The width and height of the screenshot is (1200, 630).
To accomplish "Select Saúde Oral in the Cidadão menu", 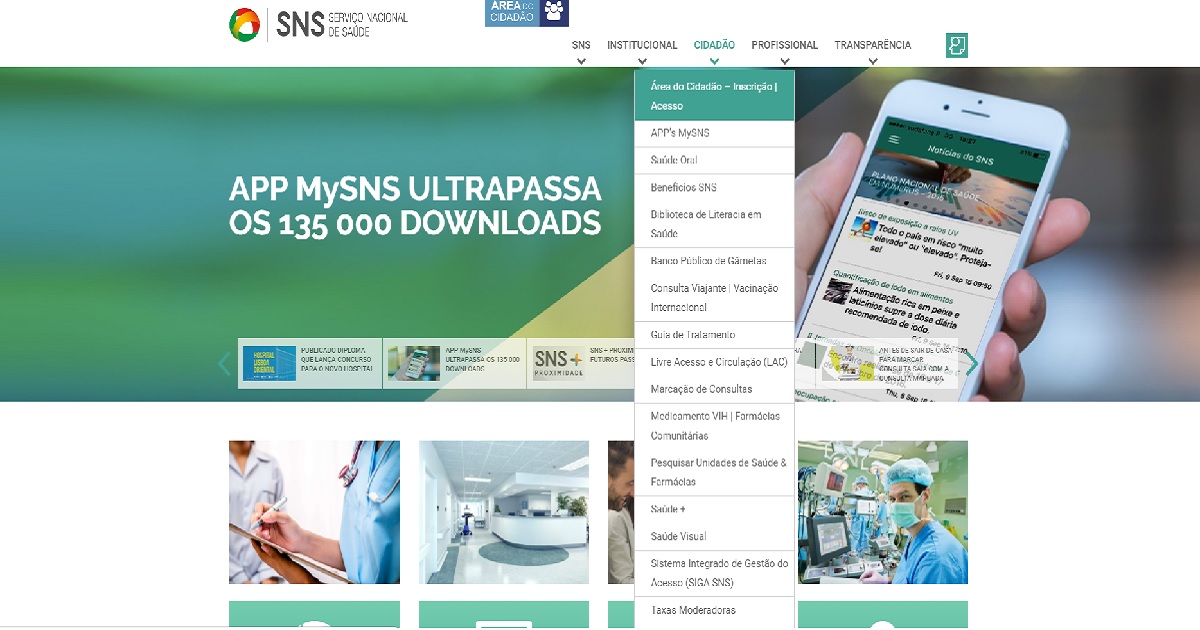I will click(x=674, y=160).
